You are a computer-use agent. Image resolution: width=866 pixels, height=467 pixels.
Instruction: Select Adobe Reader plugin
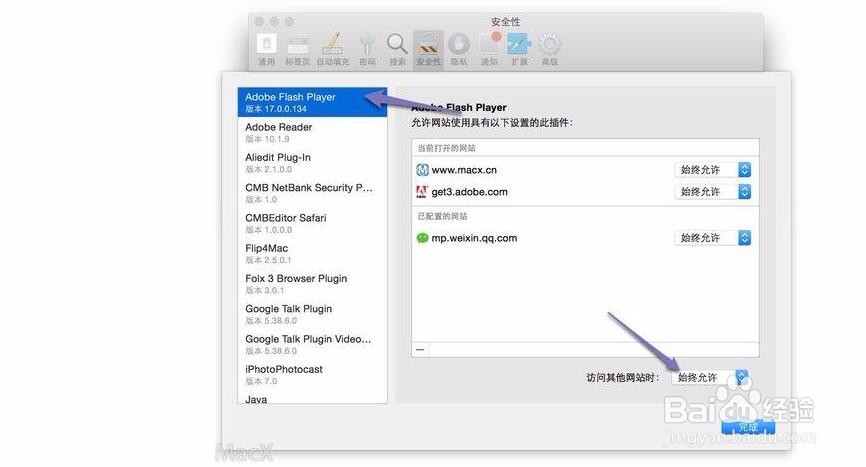(x=312, y=132)
